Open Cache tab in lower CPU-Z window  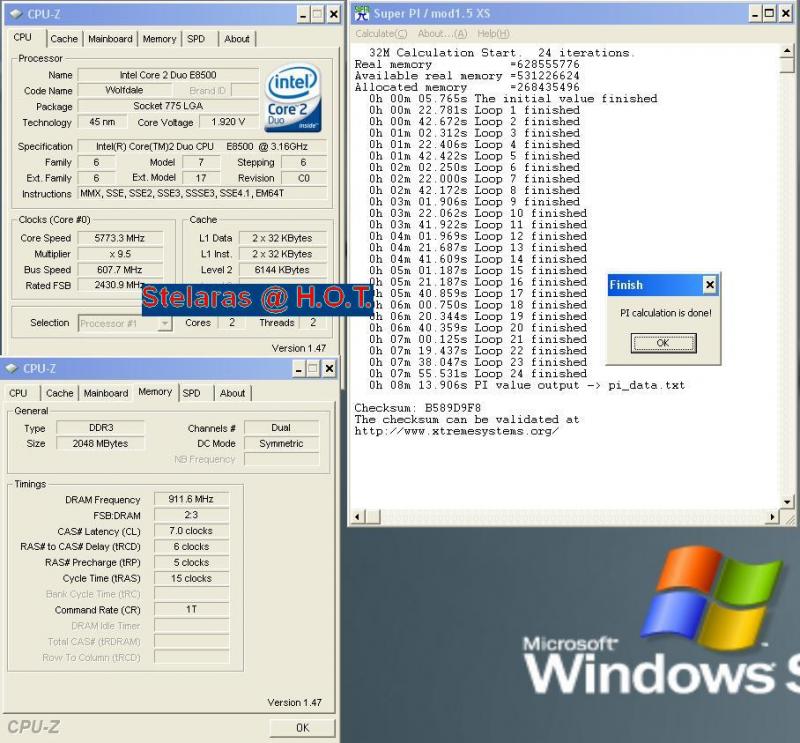[x=59, y=393]
